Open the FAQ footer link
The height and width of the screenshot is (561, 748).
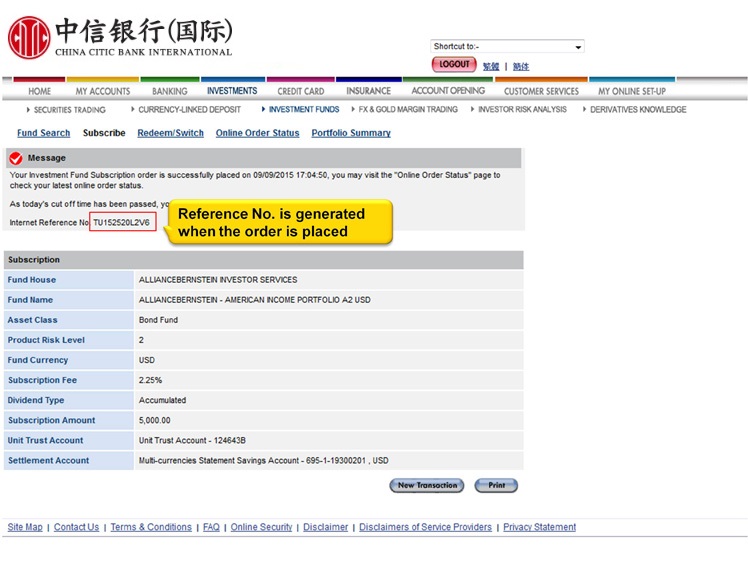[211, 527]
